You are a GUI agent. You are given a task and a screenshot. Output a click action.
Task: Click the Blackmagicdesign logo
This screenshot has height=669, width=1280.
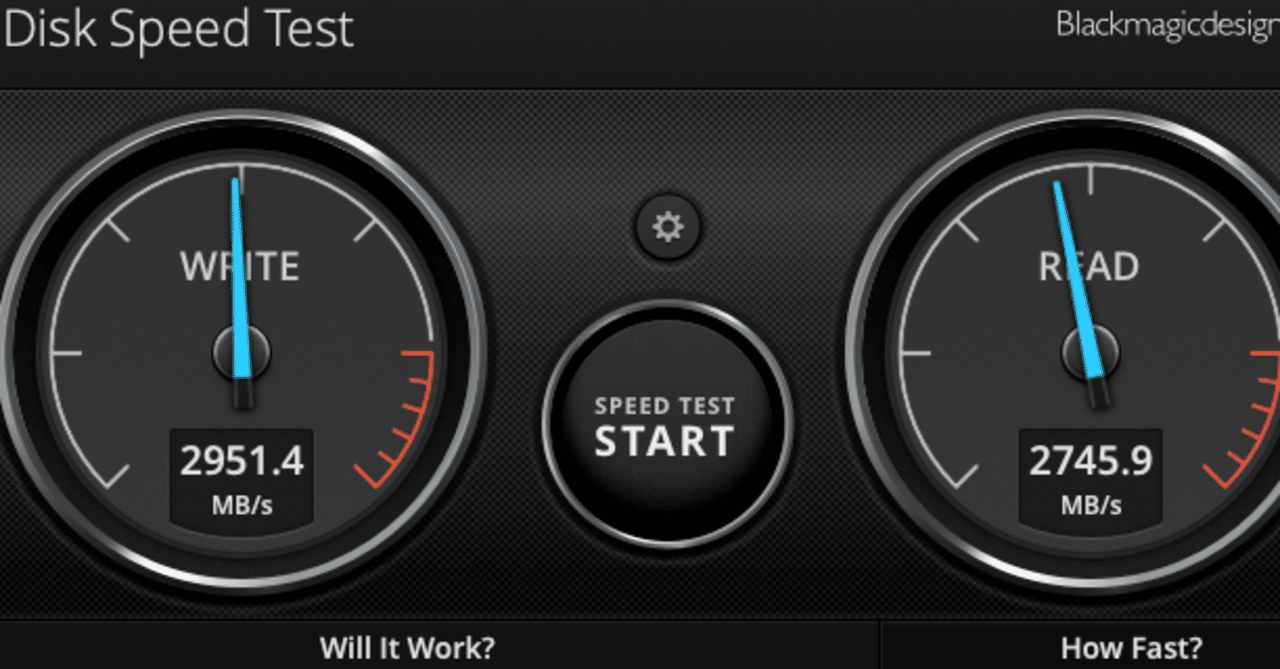[1168, 26]
